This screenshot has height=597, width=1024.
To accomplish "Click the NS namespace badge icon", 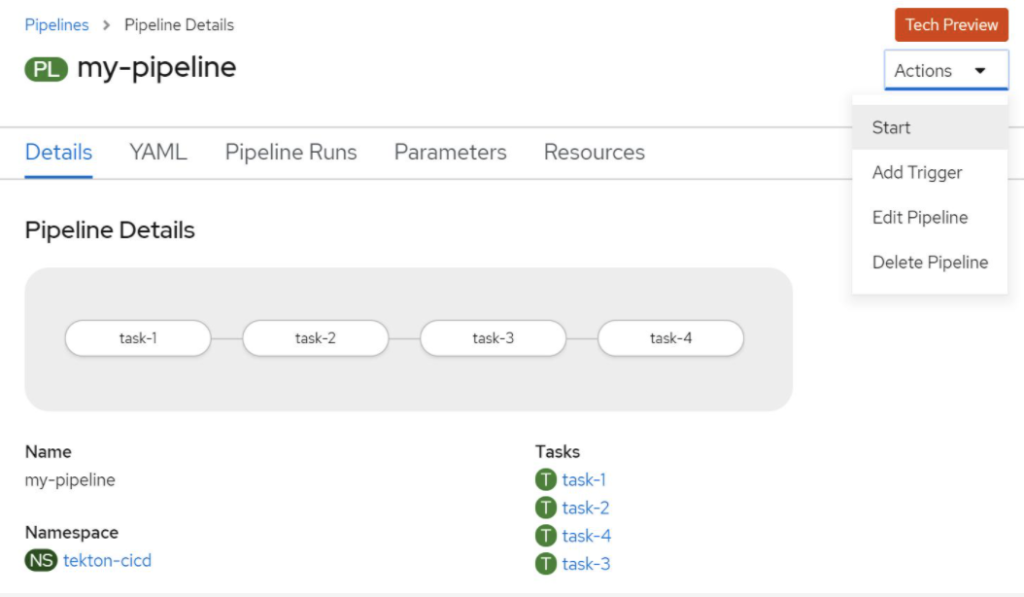I will tap(41, 560).
